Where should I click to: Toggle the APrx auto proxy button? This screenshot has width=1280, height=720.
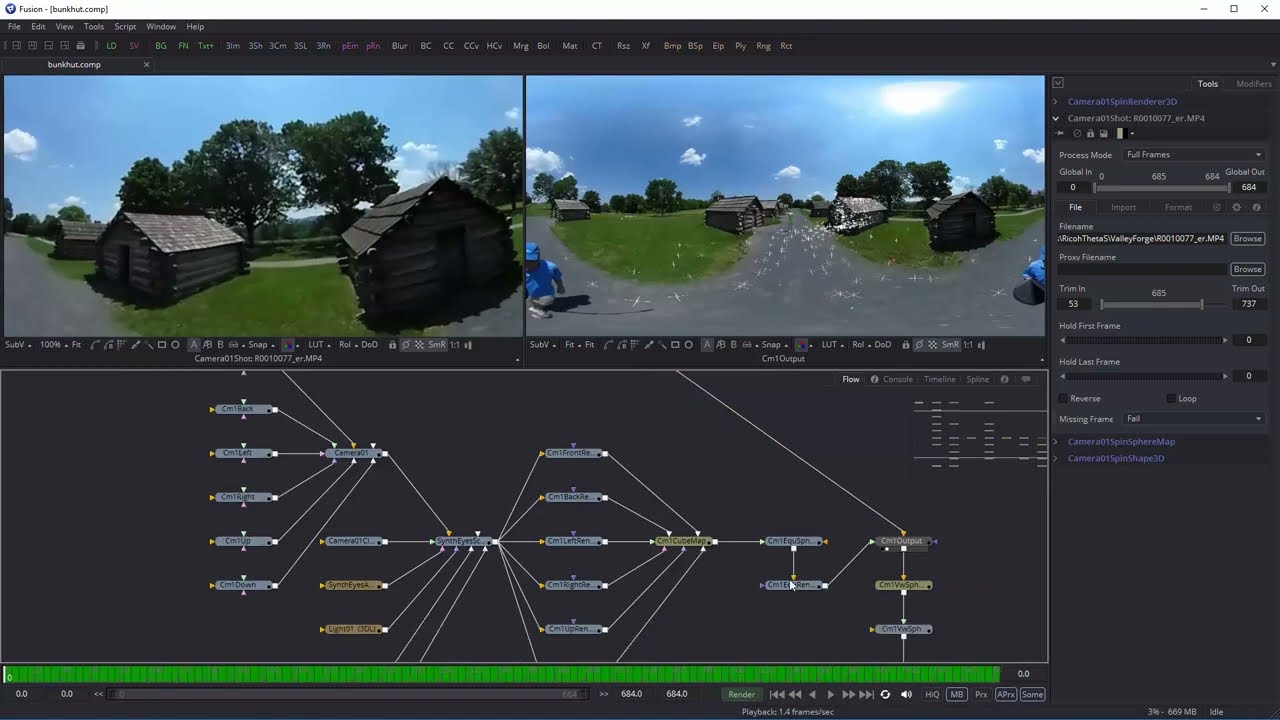pyautogui.click(x=1006, y=694)
